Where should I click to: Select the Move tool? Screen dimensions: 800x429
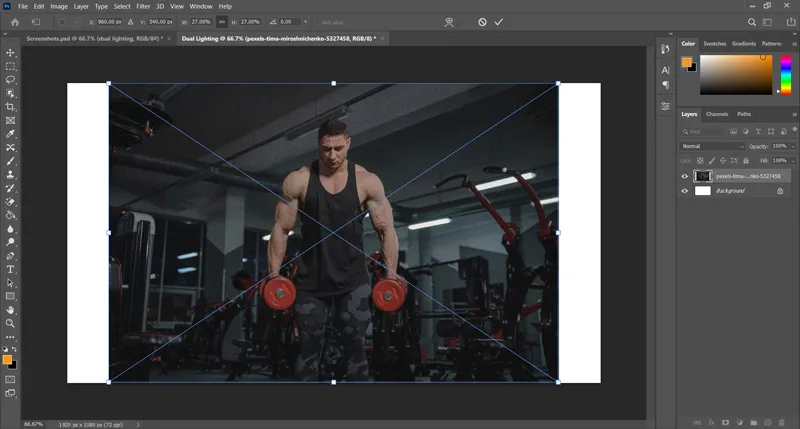11,51
